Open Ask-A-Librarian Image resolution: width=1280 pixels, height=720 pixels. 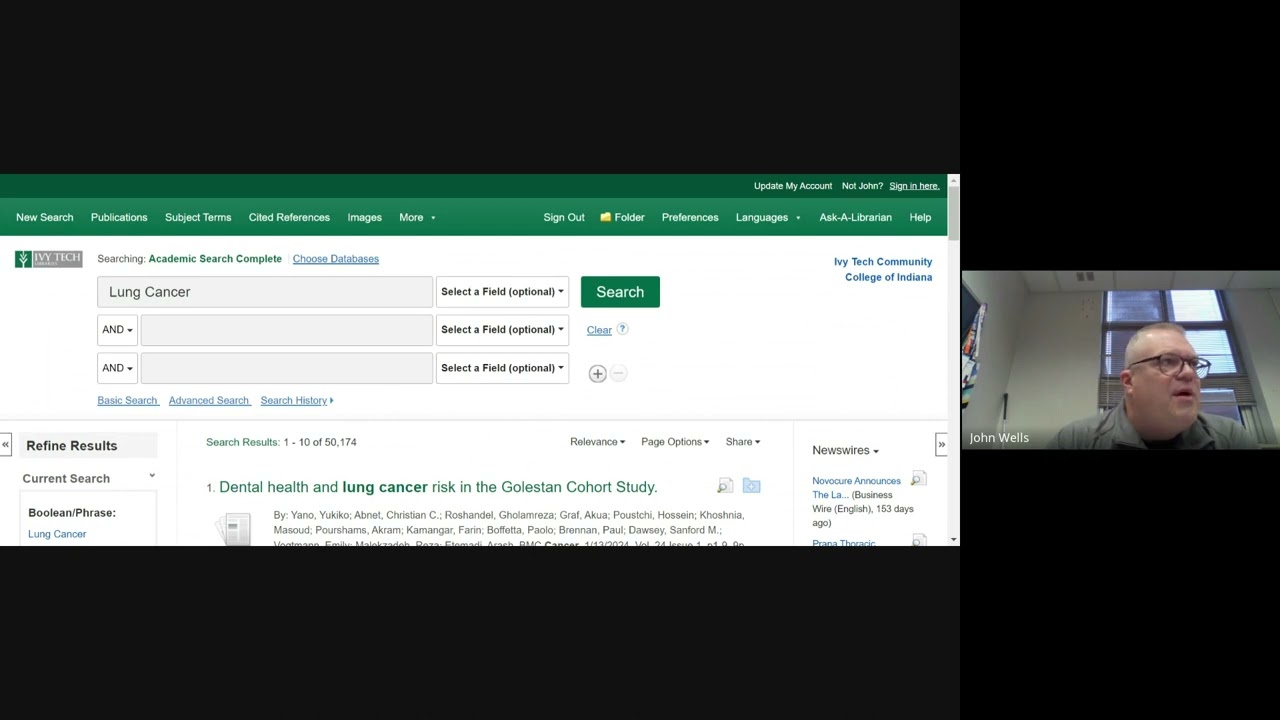pos(855,217)
